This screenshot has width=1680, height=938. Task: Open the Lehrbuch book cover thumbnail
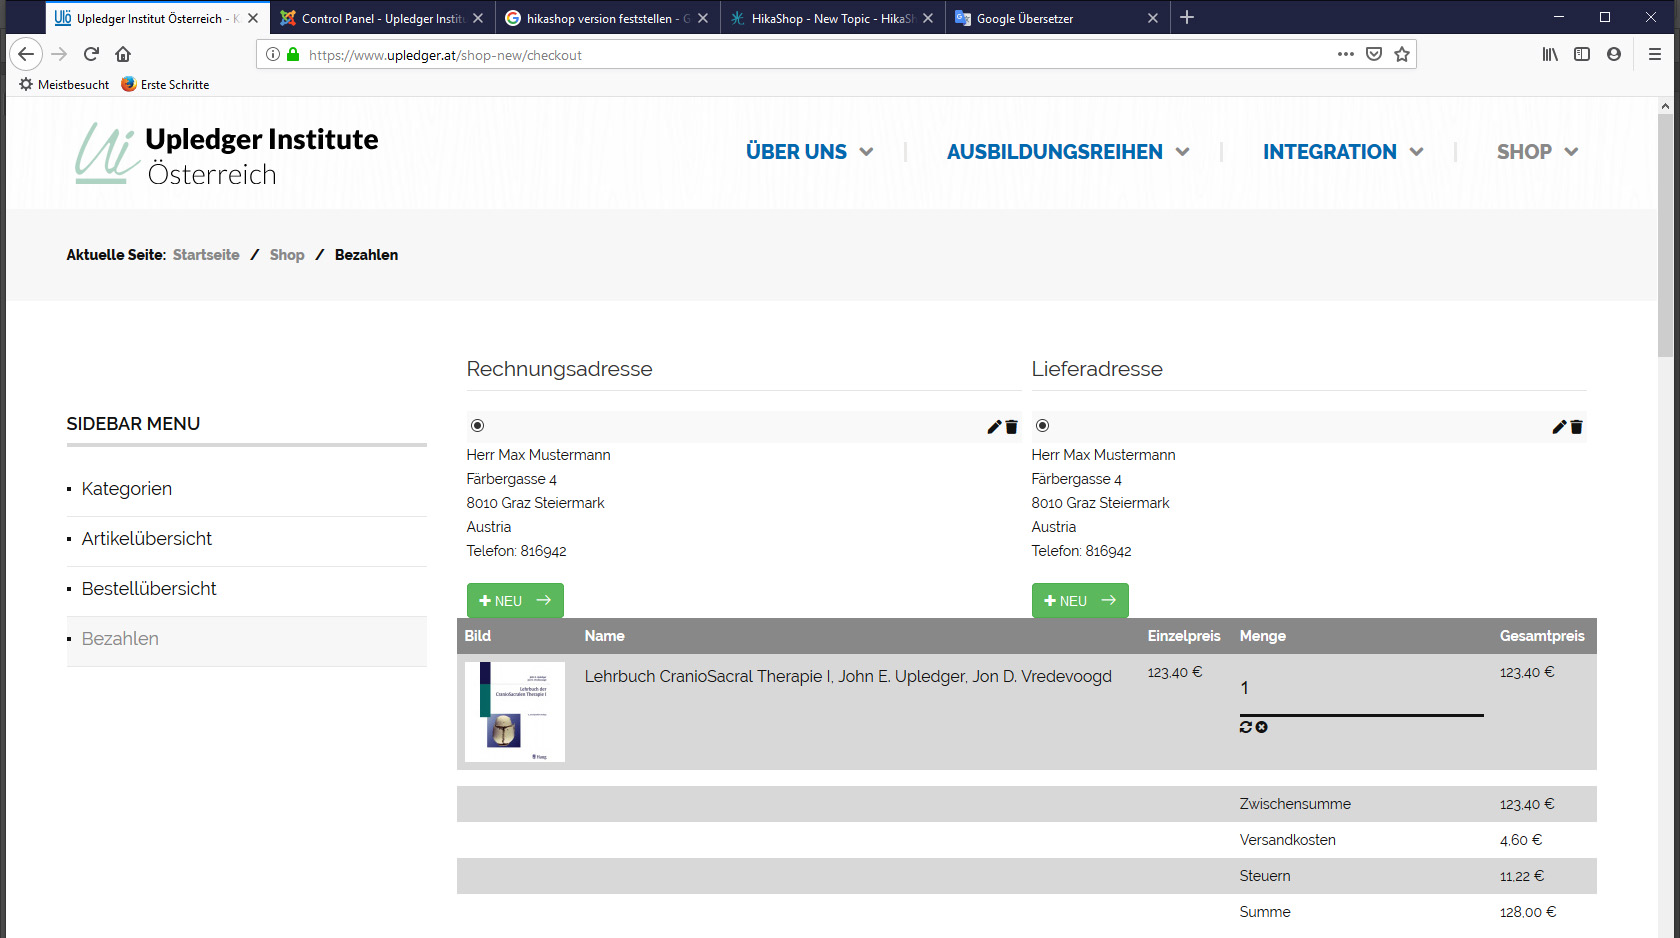tap(515, 712)
